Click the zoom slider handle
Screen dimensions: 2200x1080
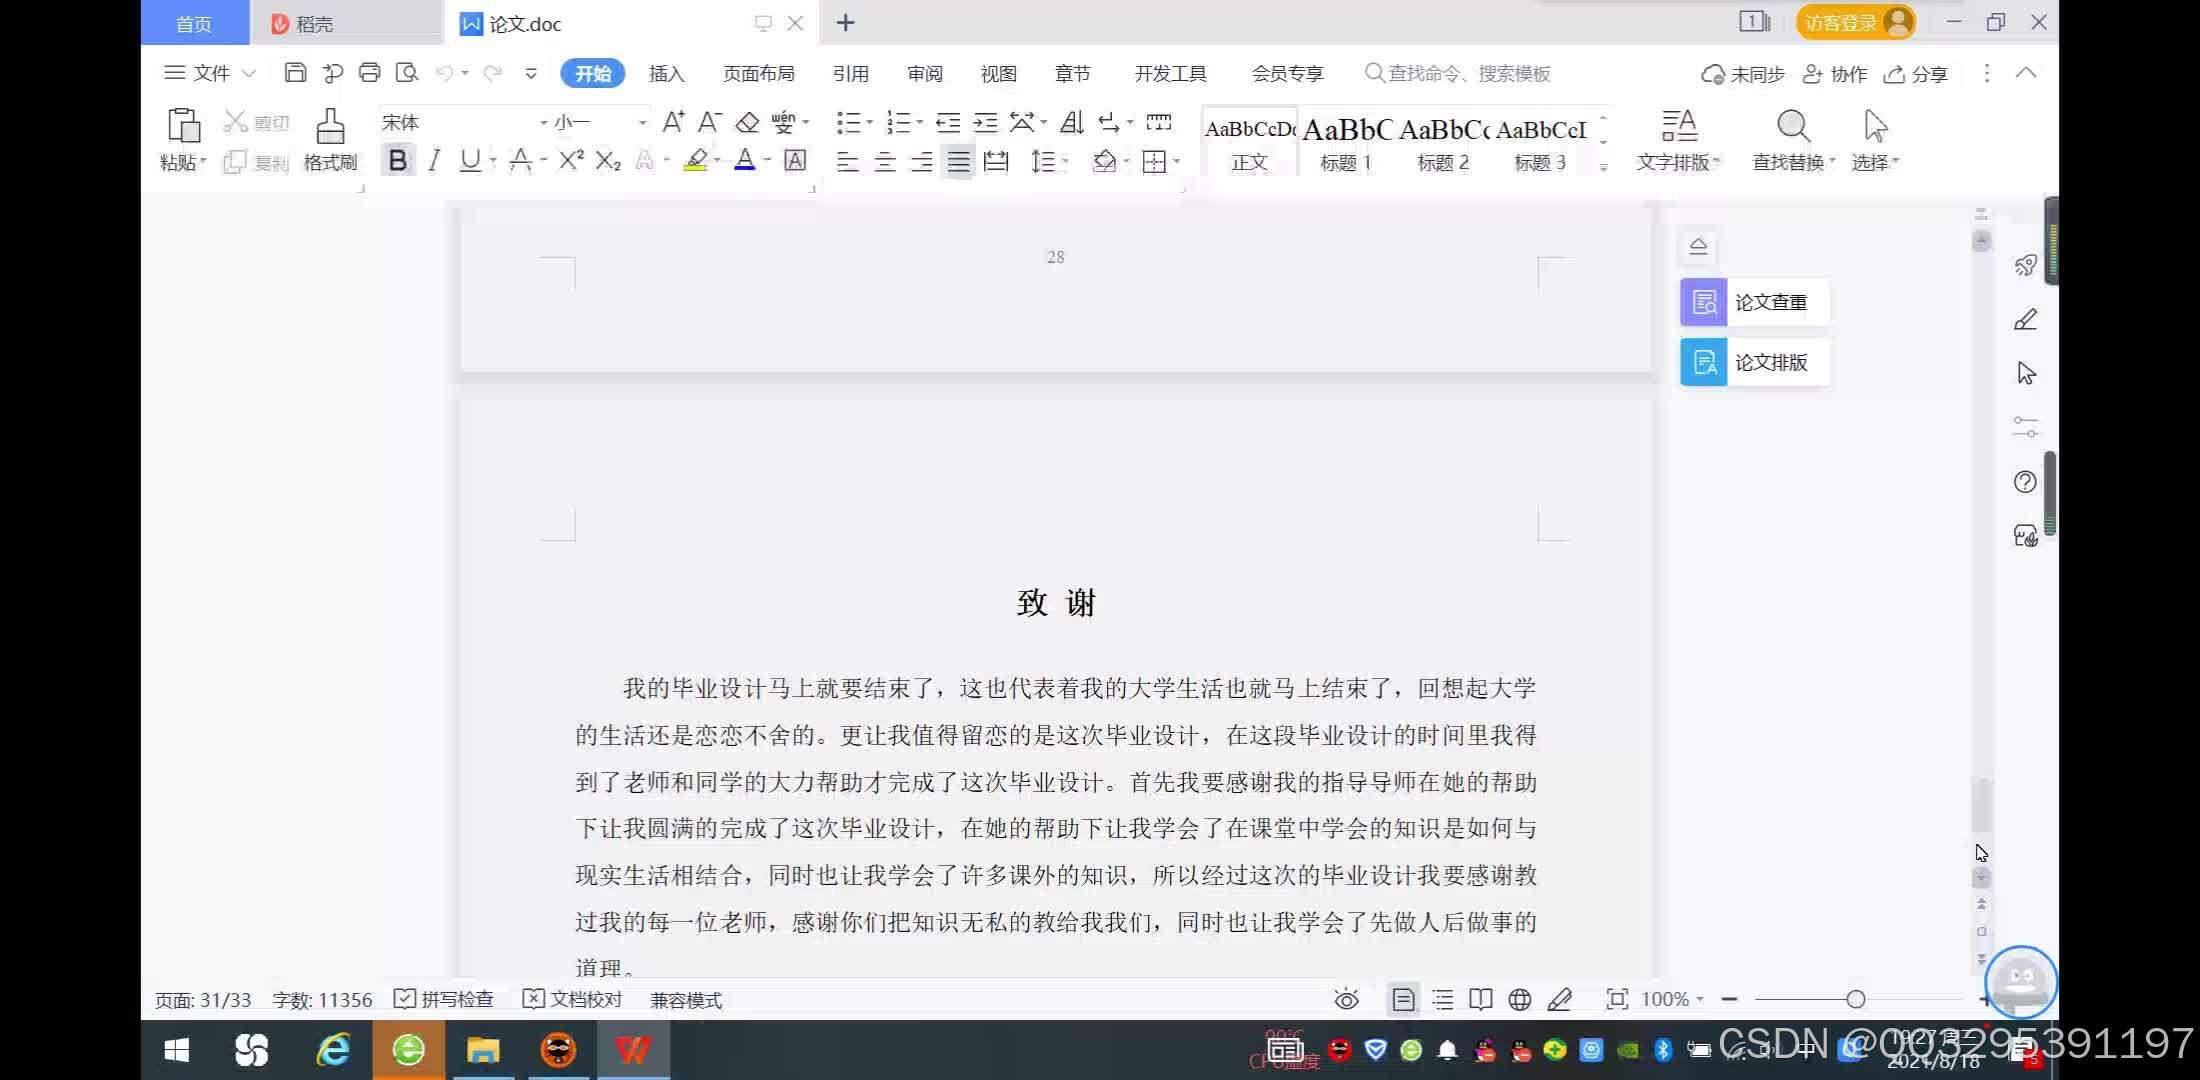(1856, 999)
